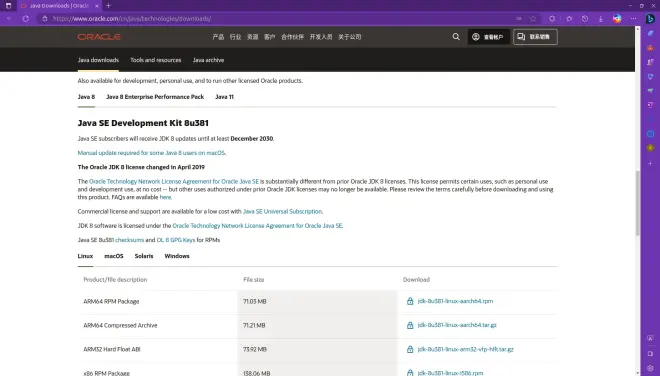660x376 pixels.
Task: Click the Oracle search magnifier icon
Action: (456, 37)
